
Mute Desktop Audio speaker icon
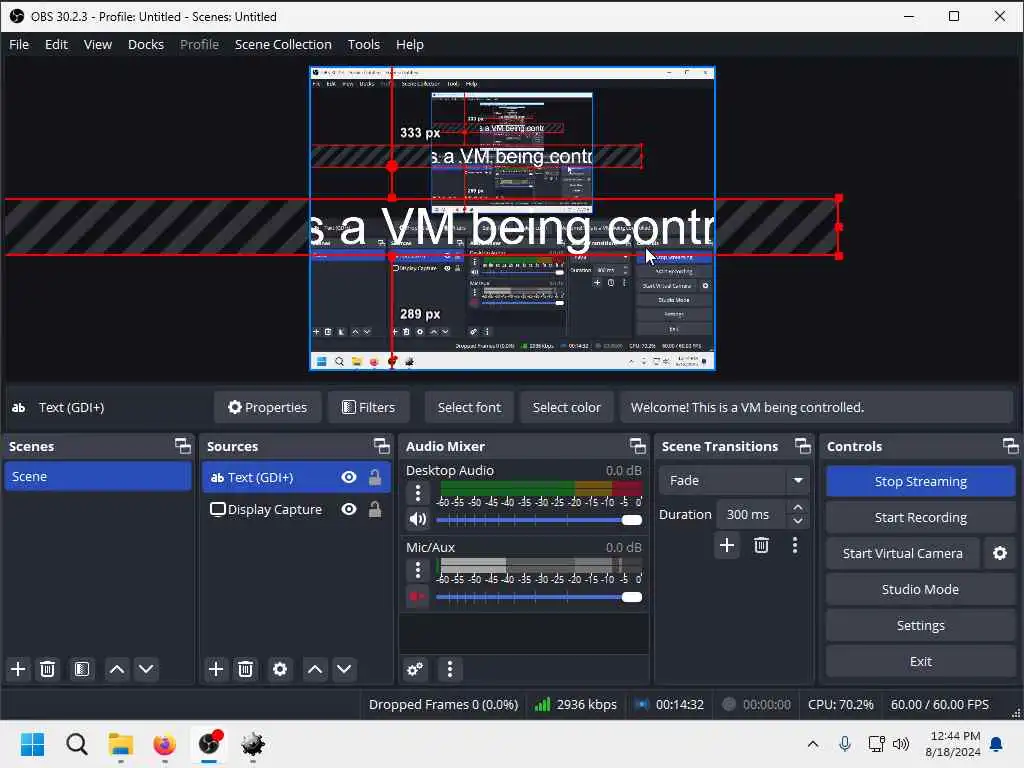pyautogui.click(x=418, y=520)
